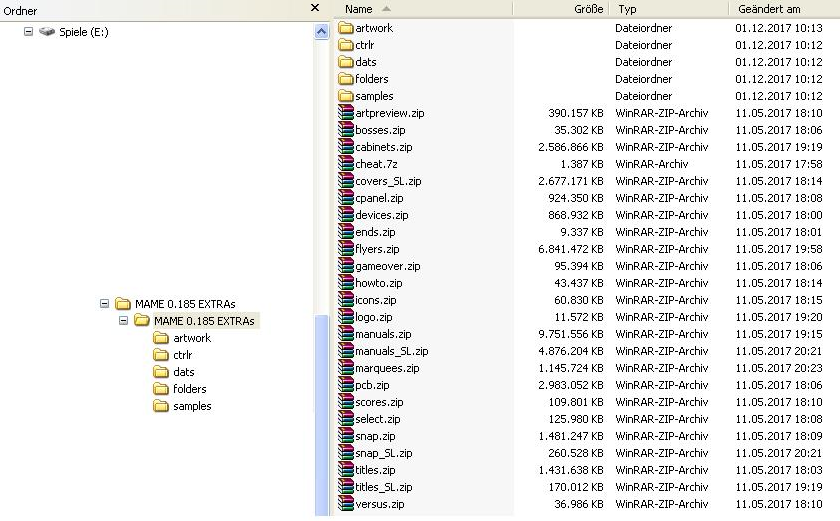
Task: Select the outer MAME 0.185 EXTRAs tree label
Action: tap(185, 304)
